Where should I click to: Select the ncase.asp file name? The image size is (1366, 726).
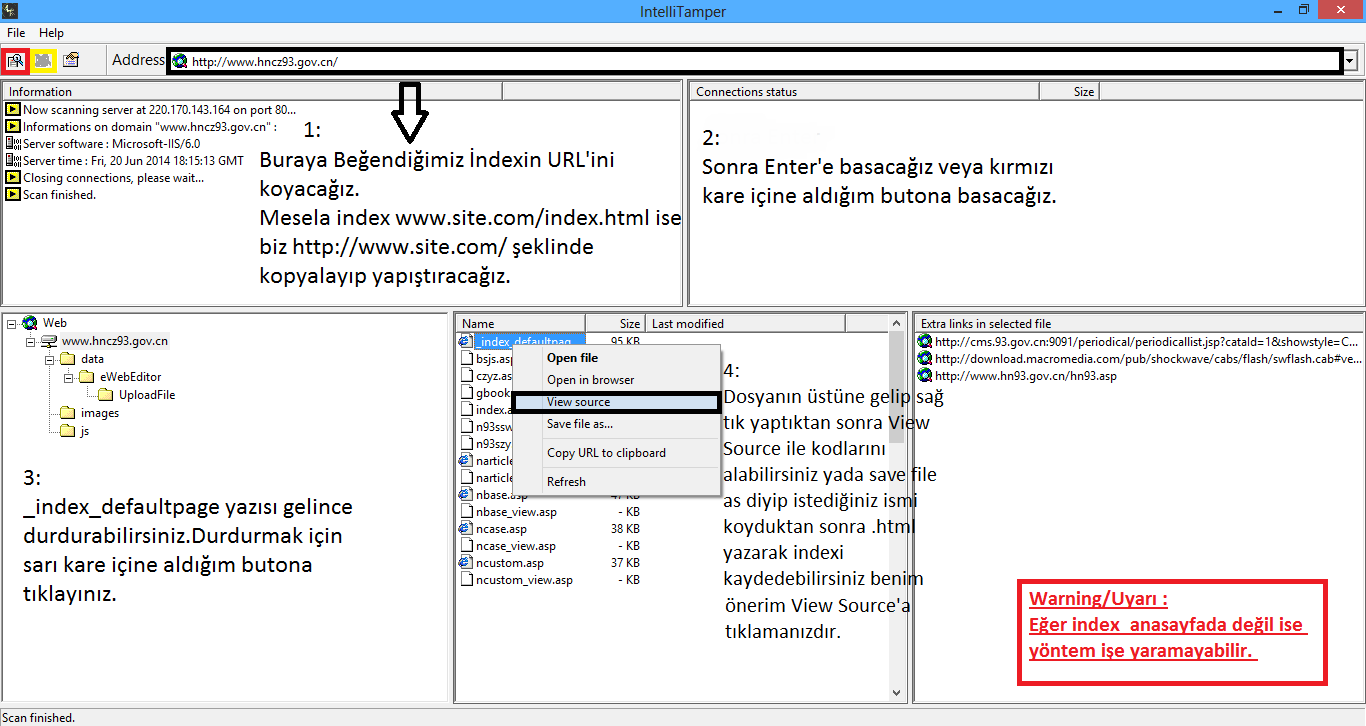pyautogui.click(x=501, y=529)
